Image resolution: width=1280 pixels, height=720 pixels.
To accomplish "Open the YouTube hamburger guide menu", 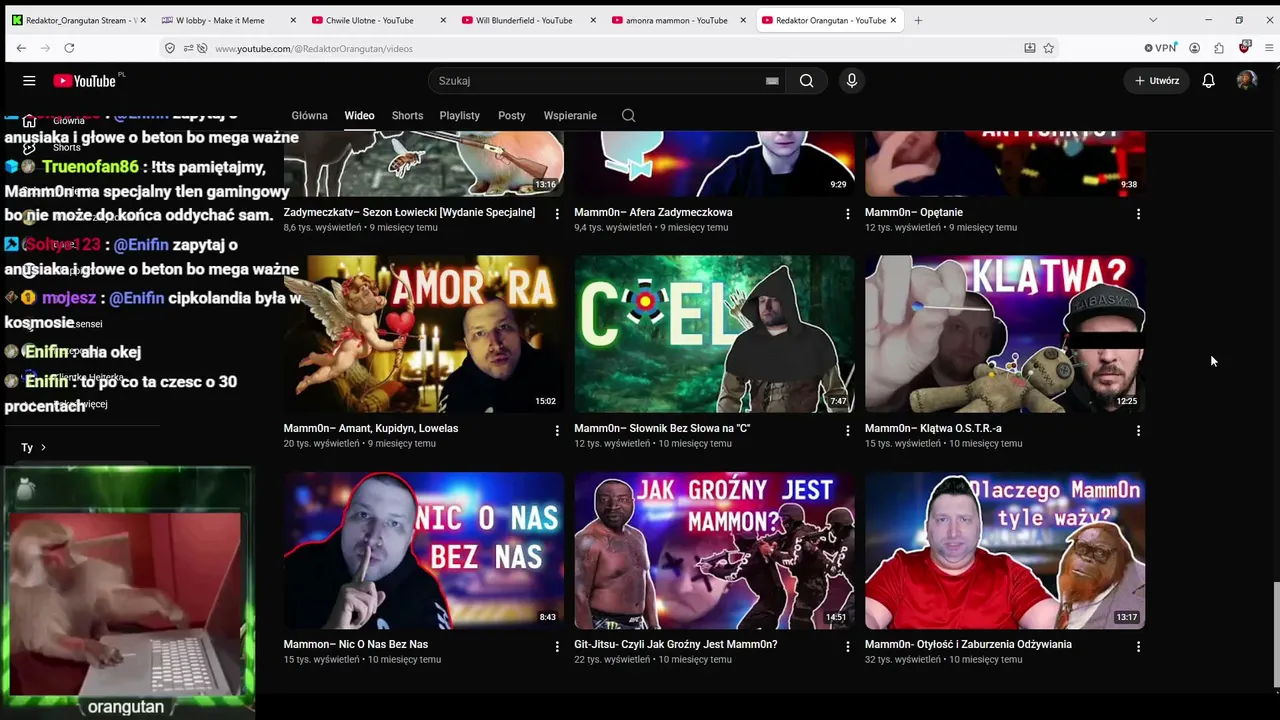I will (x=29, y=81).
